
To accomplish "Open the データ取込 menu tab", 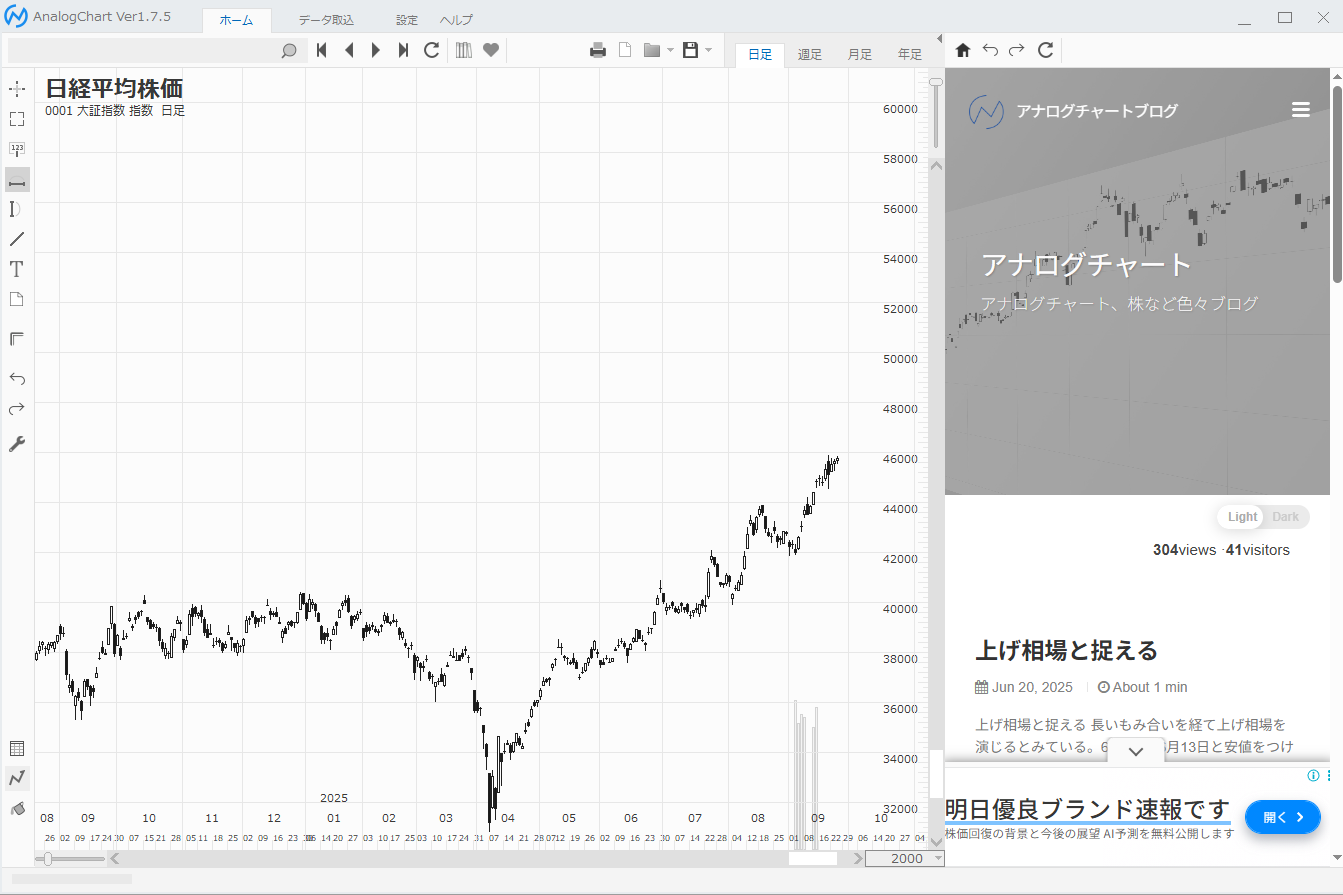I will pos(326,20).
